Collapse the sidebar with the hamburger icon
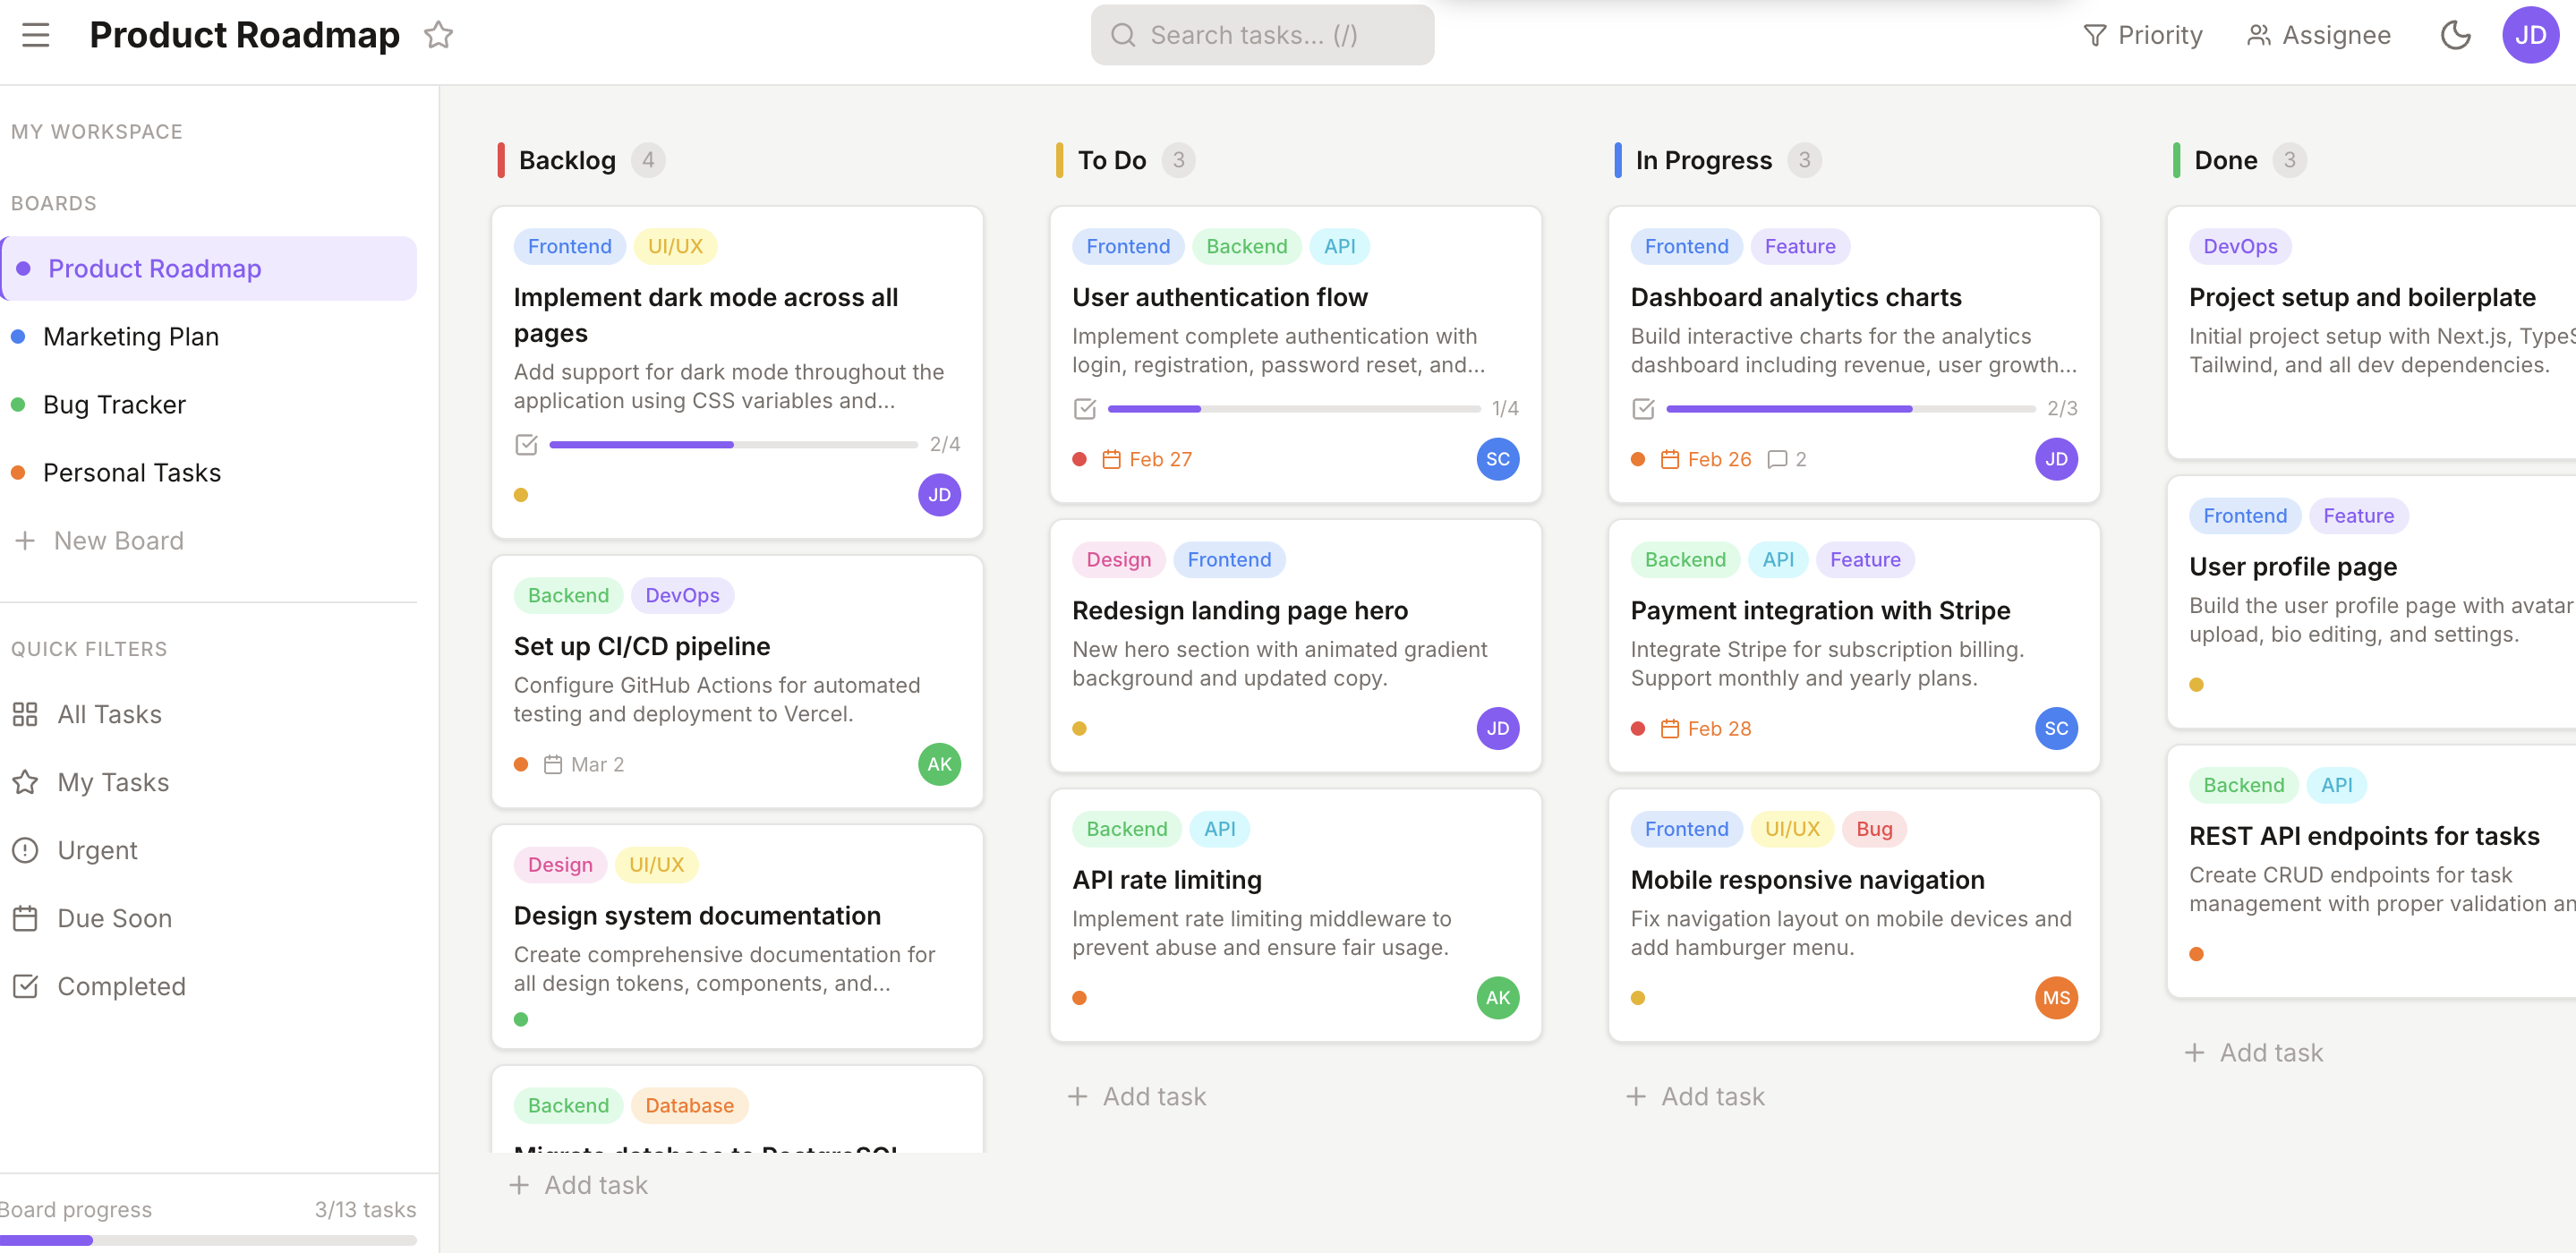The width and height of the screenshot is (2576, 1253). tap(36, 34)
